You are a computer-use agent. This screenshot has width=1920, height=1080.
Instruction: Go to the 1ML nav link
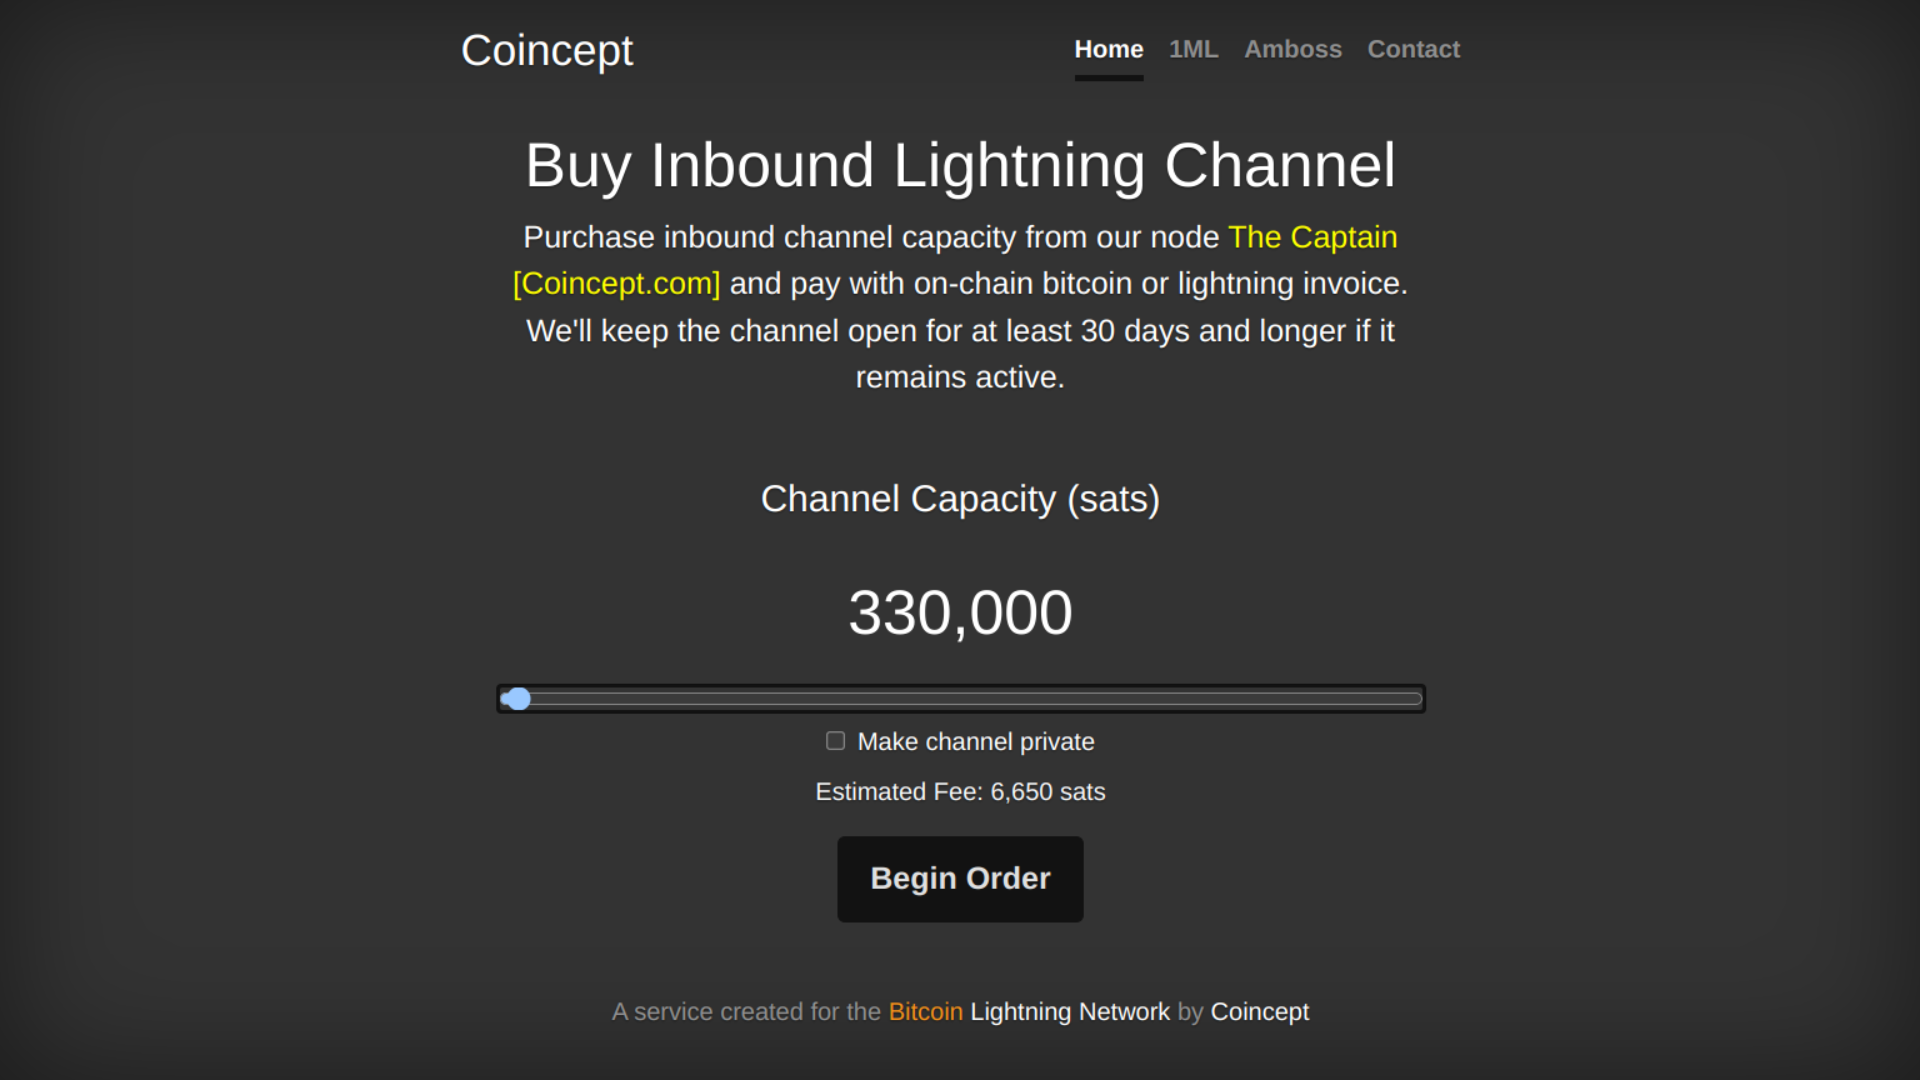[x=1194, y=49]
